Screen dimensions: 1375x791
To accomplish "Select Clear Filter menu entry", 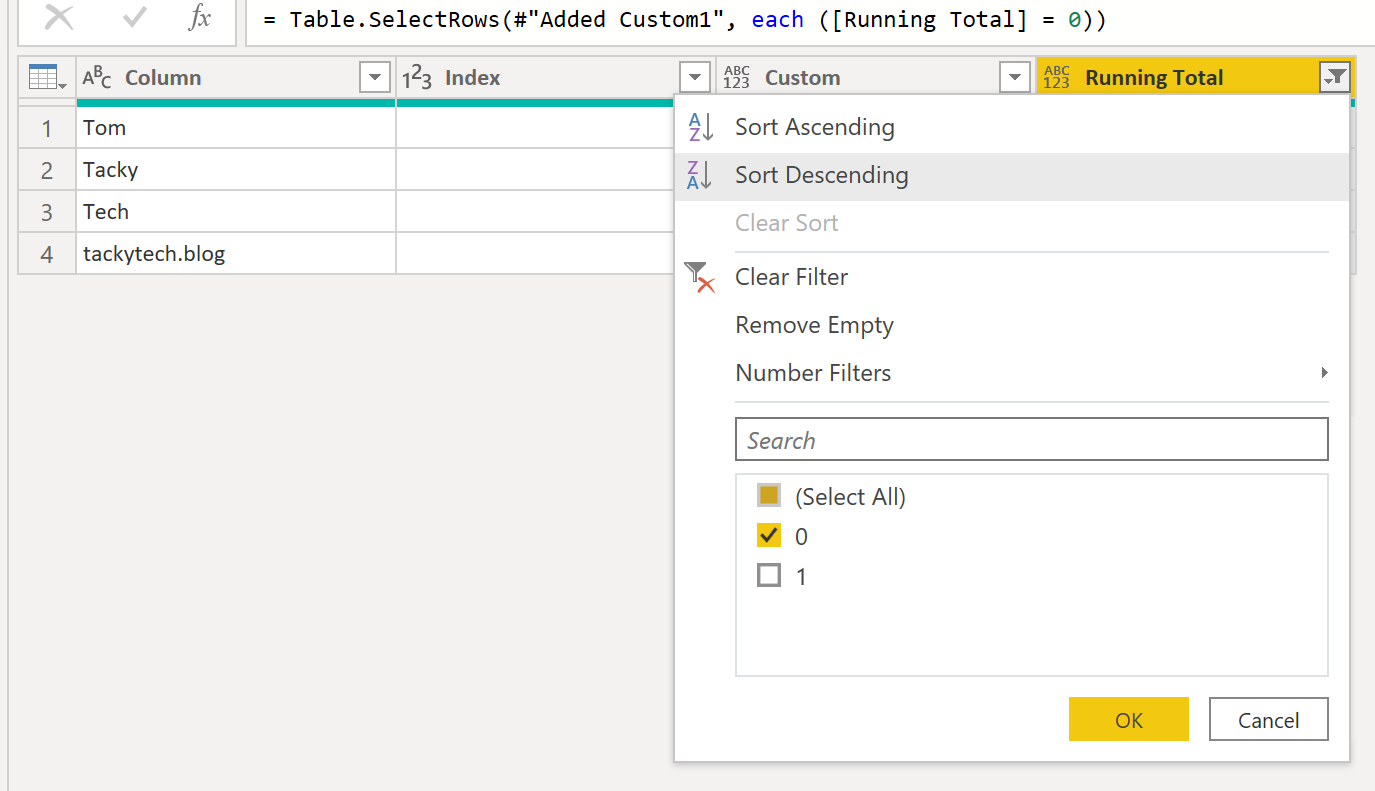I will pos(1012,277).
